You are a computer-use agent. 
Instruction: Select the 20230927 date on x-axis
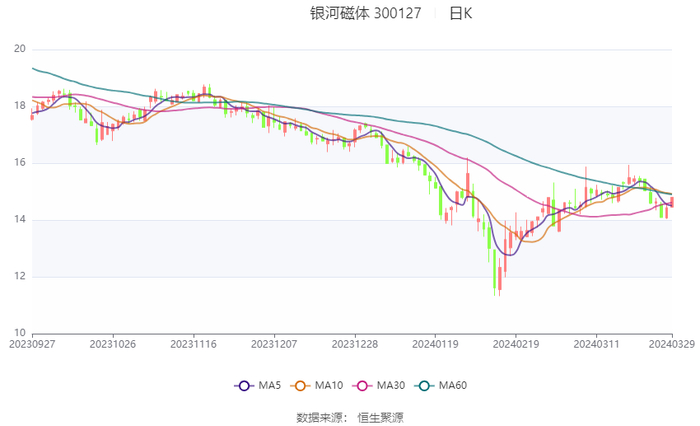pyautogui.click(x=32, y=343)
